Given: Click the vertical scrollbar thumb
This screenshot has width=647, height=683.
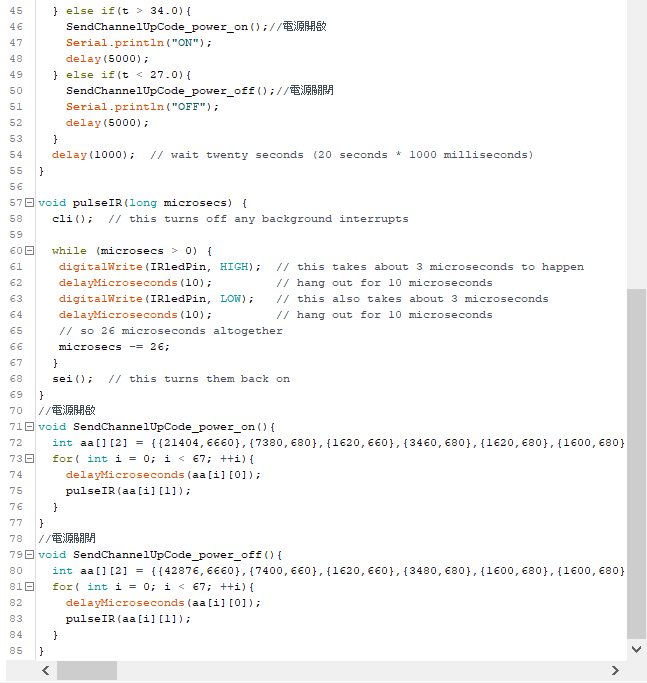Looking at the screenshot, I should pyautogui.click(x=636, y=460).
